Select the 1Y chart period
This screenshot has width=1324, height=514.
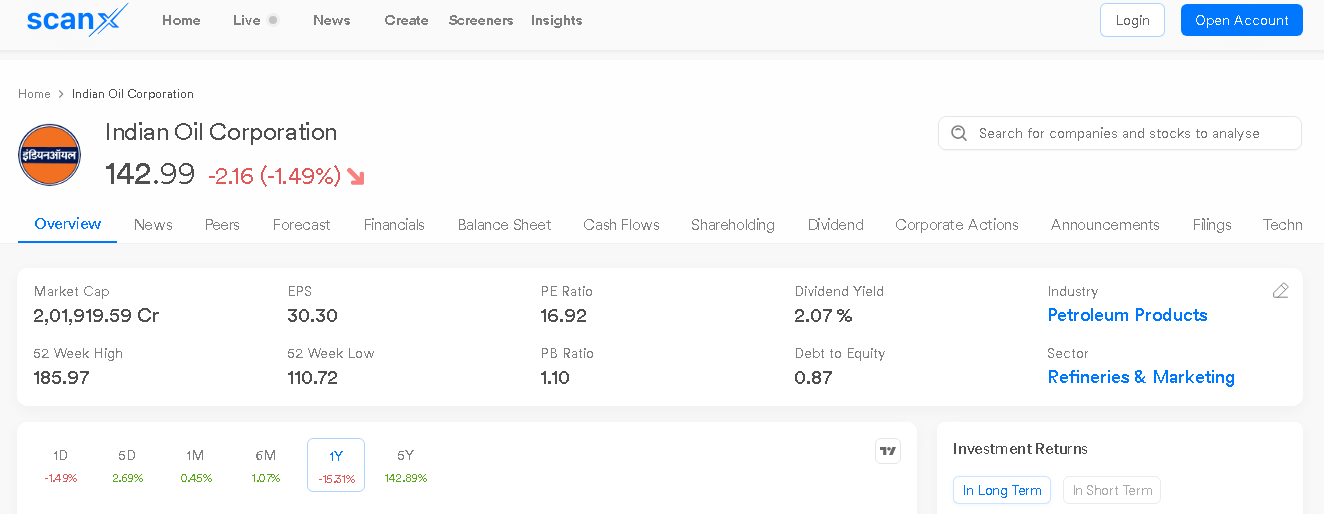[336, 465]
